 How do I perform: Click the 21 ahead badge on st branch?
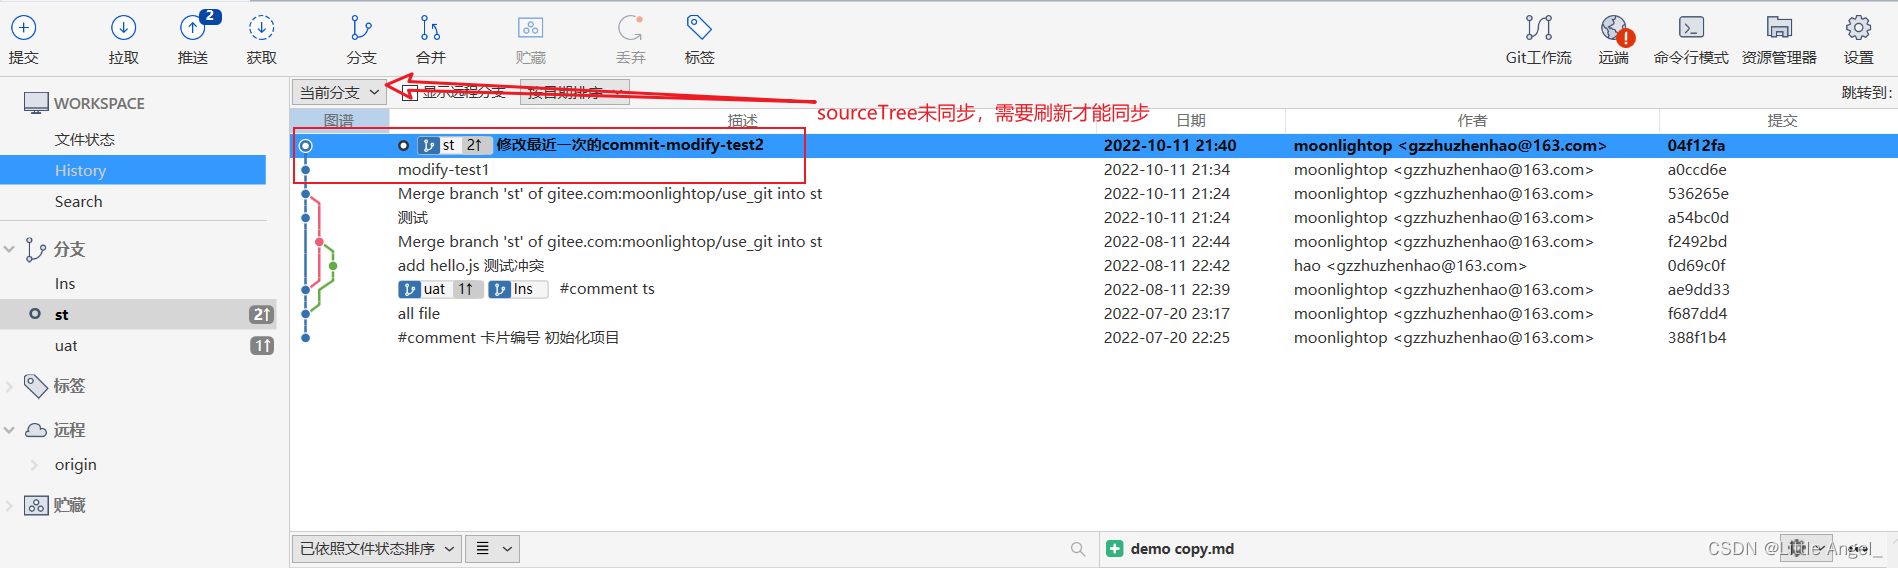click(x=261, y=314)
